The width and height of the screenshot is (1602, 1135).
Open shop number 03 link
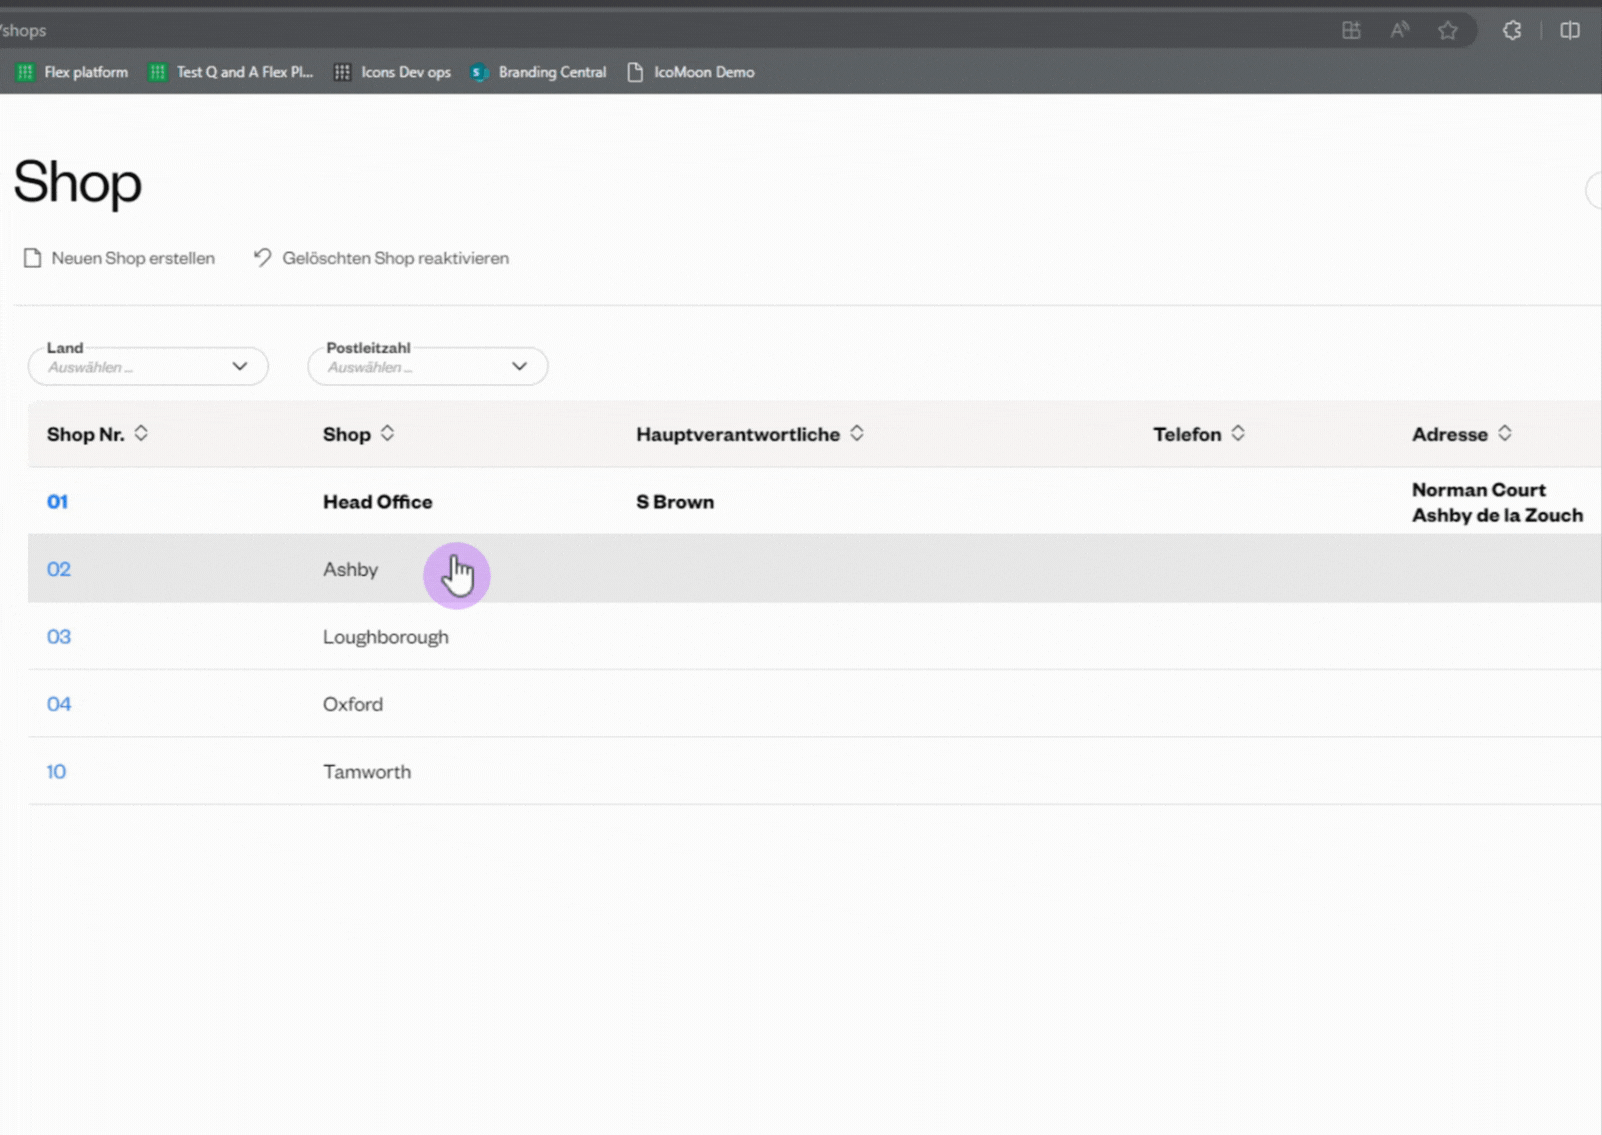[x=59, y=637]
